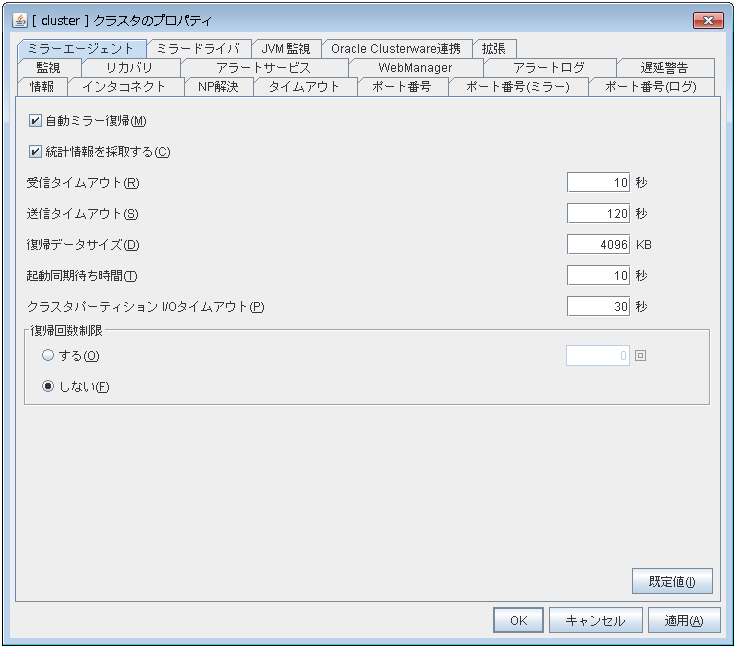Click 送信タイムアウト input field
736x648 pixels.
coord(598,213)
